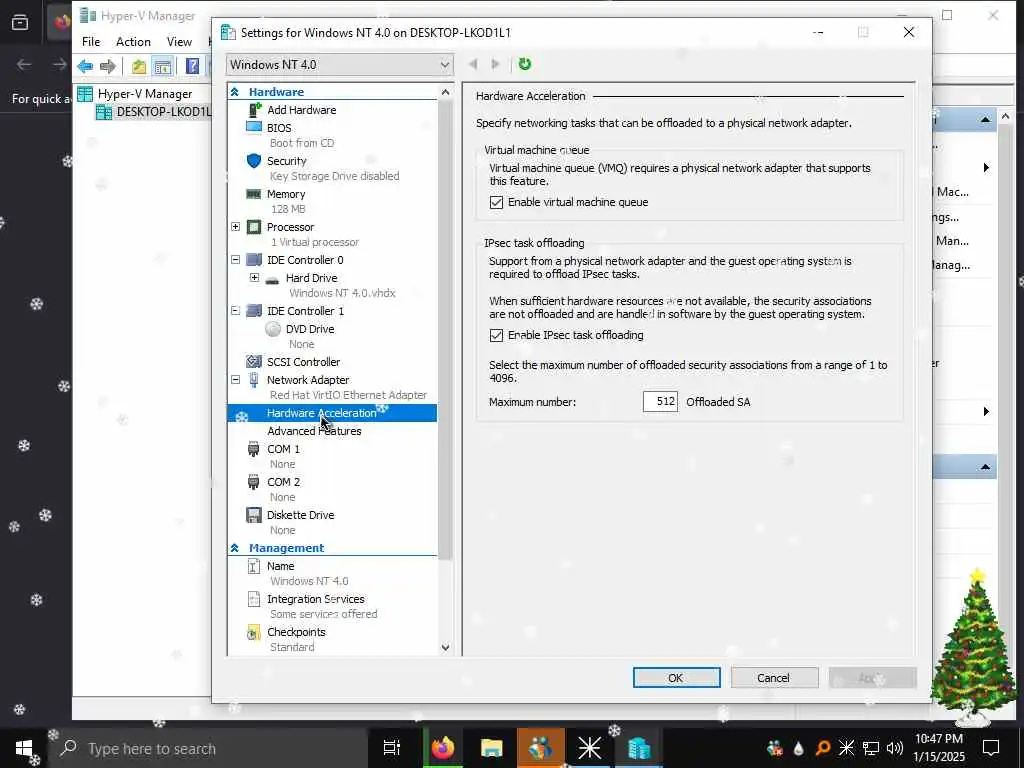The width and height of the screenshot is (1024, 768).
Task: Select the IDE Controller 1 icon
Action: coord(254,311)
